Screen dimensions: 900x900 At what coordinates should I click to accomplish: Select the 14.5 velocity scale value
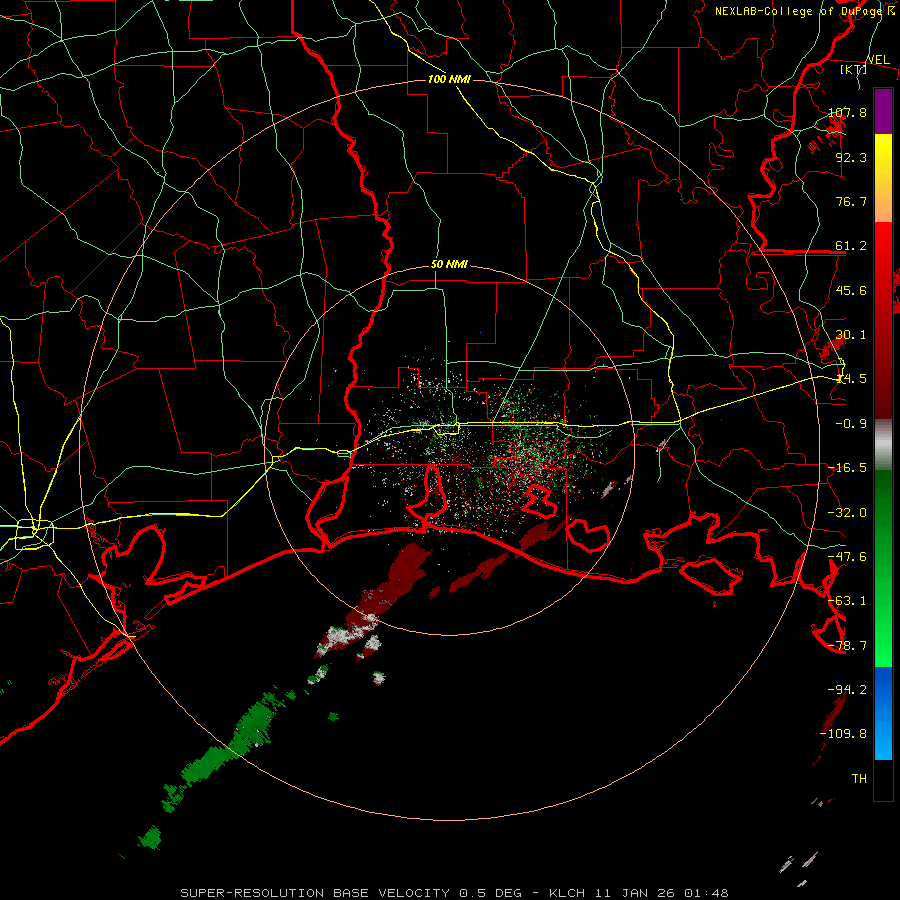851,379
